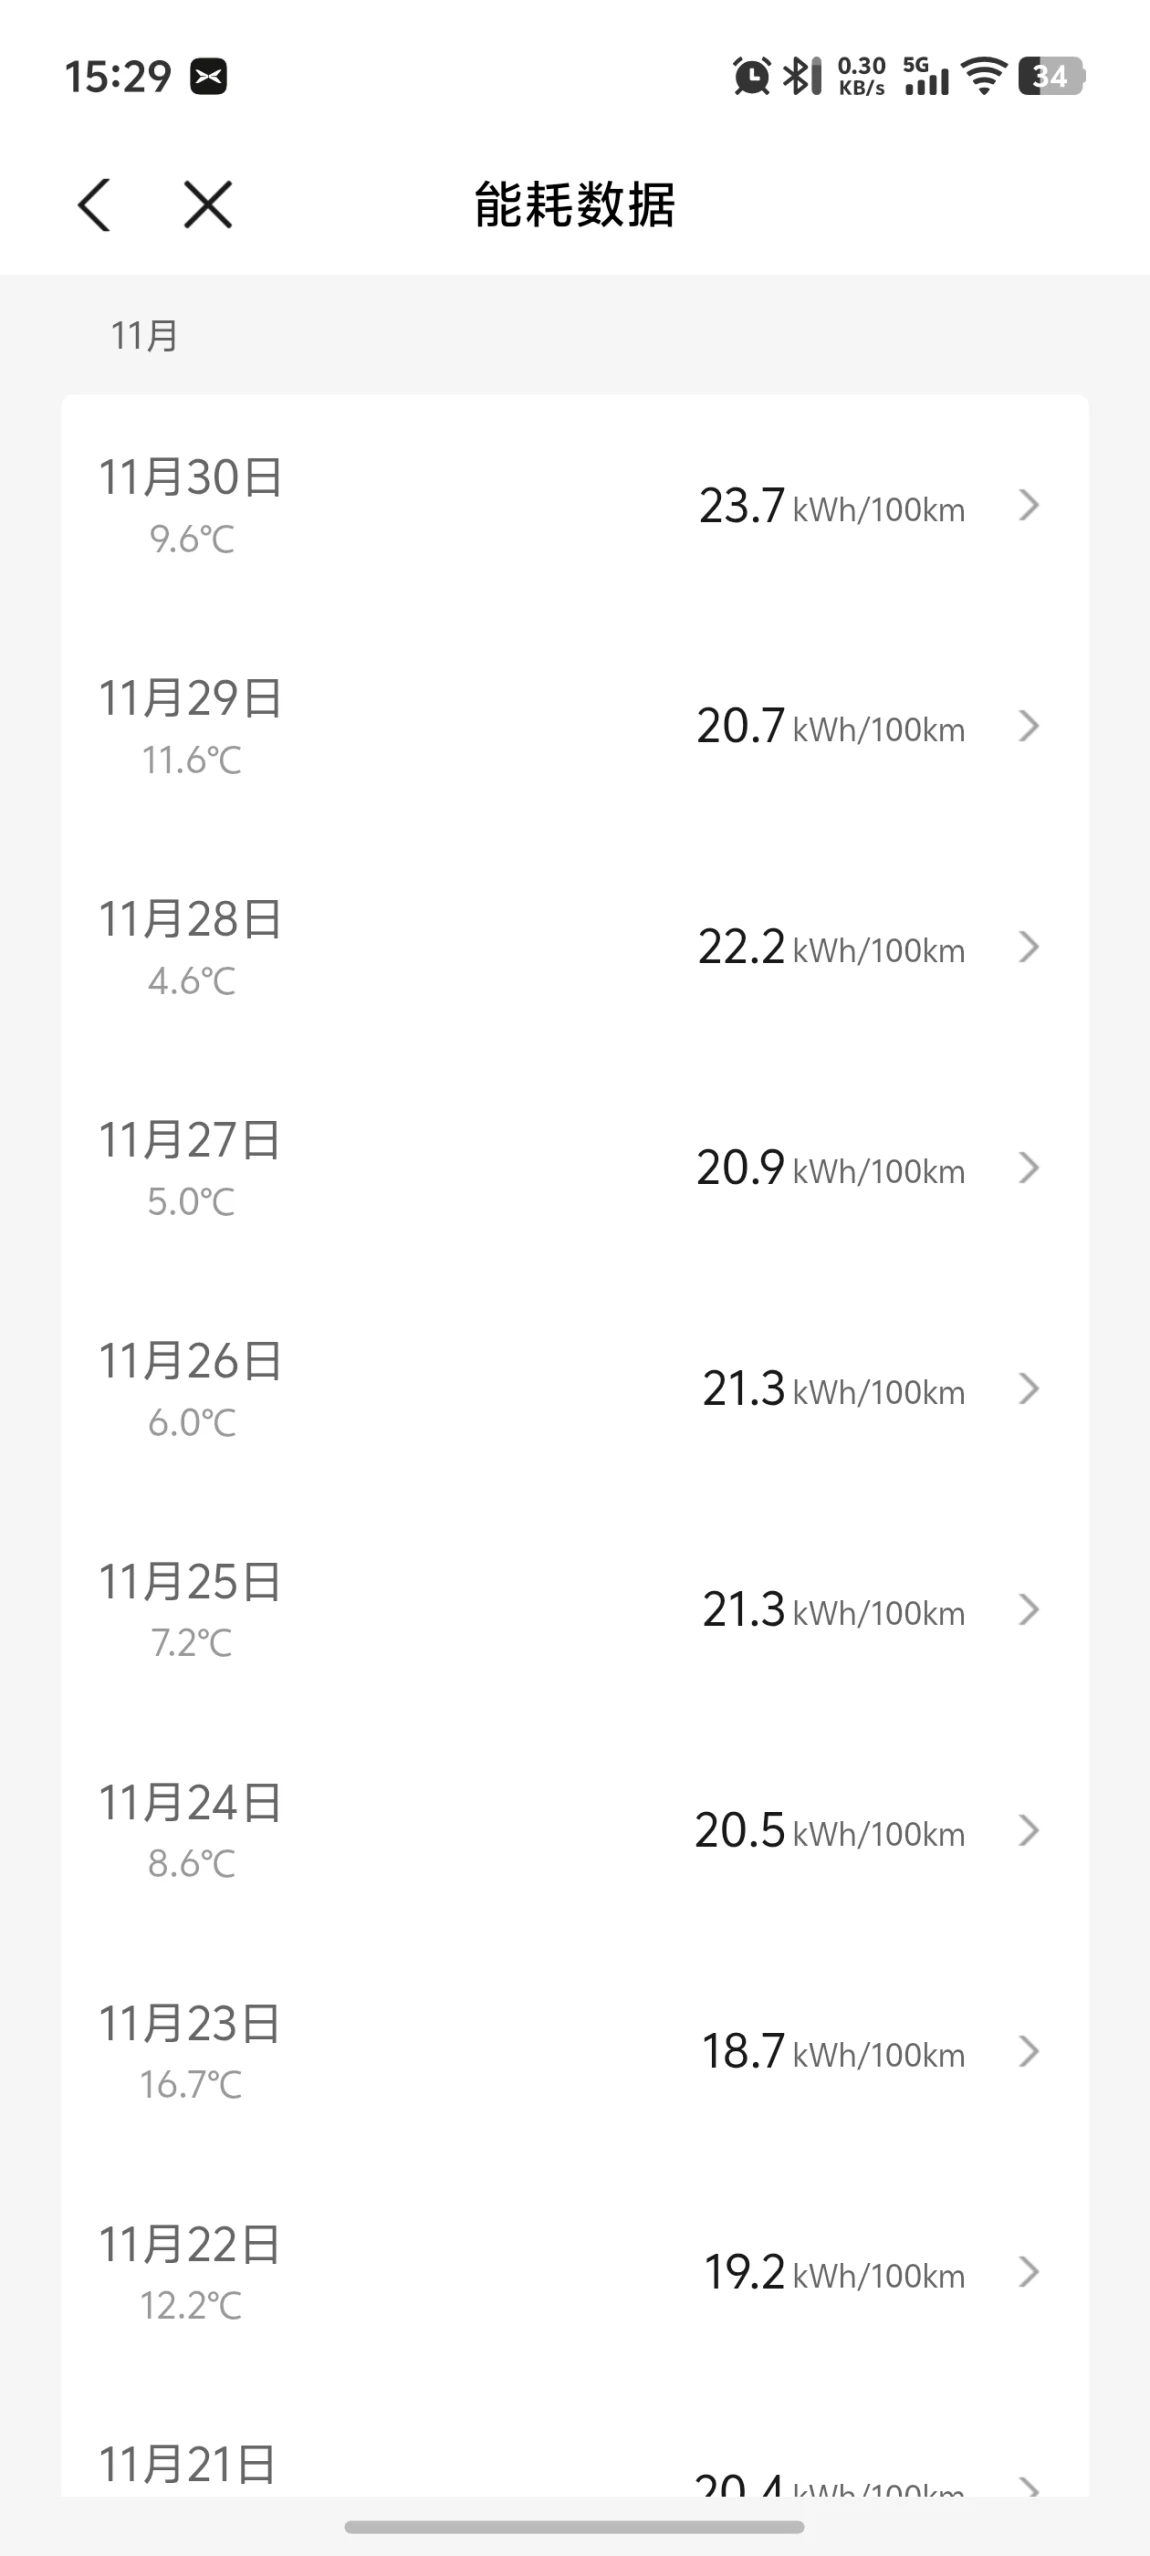1150x2556 pixels.
Task: Tap the app notification icon beside clock
Action: (x=209, y=76)
